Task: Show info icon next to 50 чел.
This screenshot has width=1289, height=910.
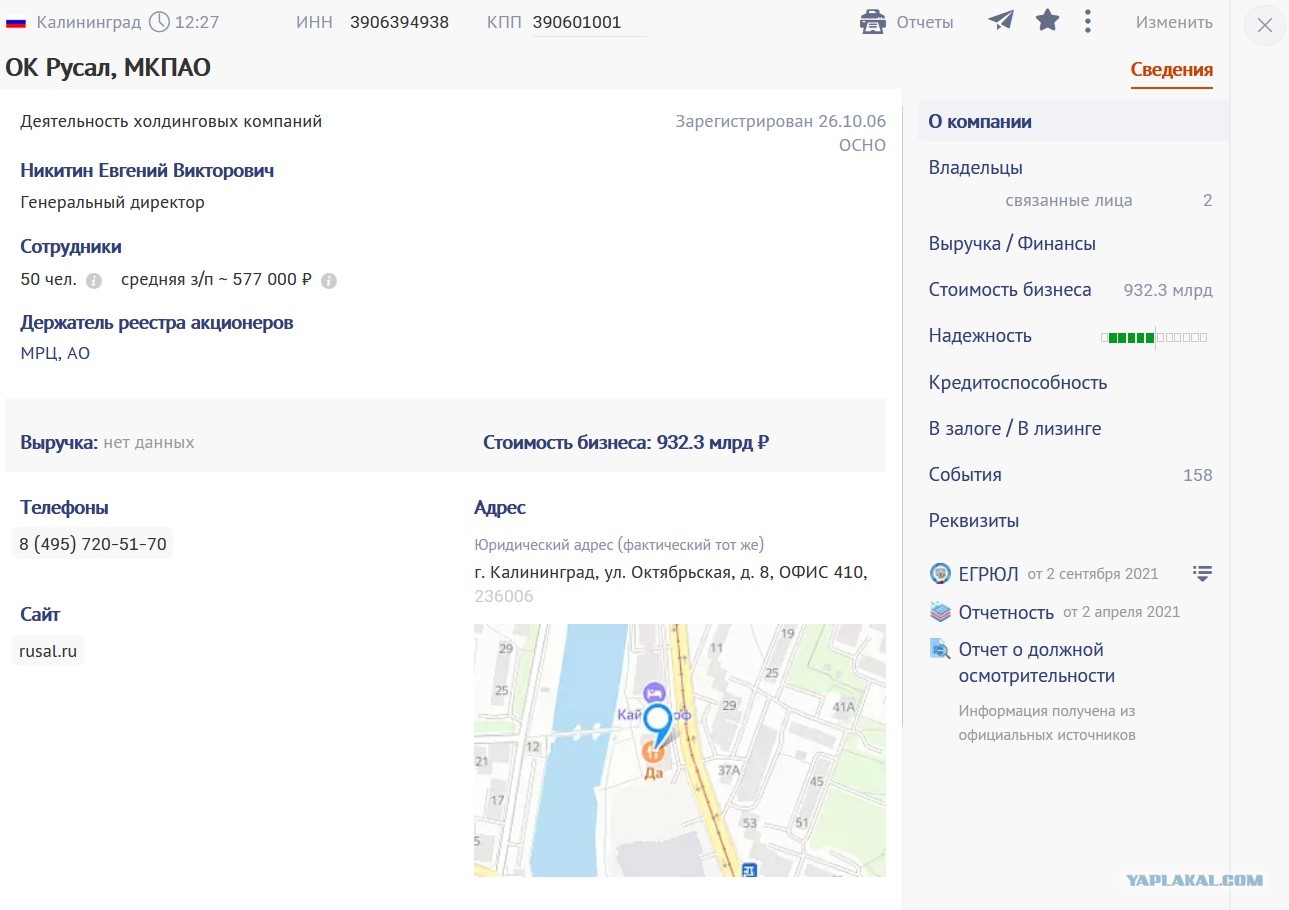Action: (94, 281)
